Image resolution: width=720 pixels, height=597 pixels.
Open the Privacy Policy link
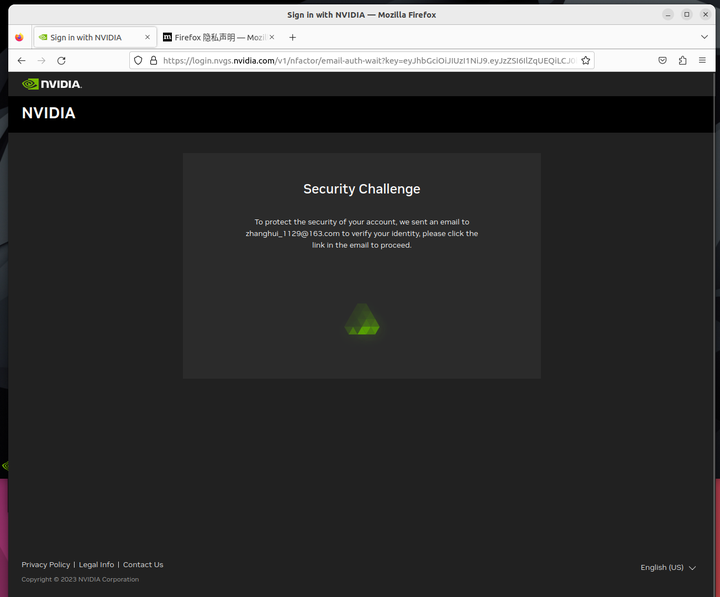coord(45,564)
